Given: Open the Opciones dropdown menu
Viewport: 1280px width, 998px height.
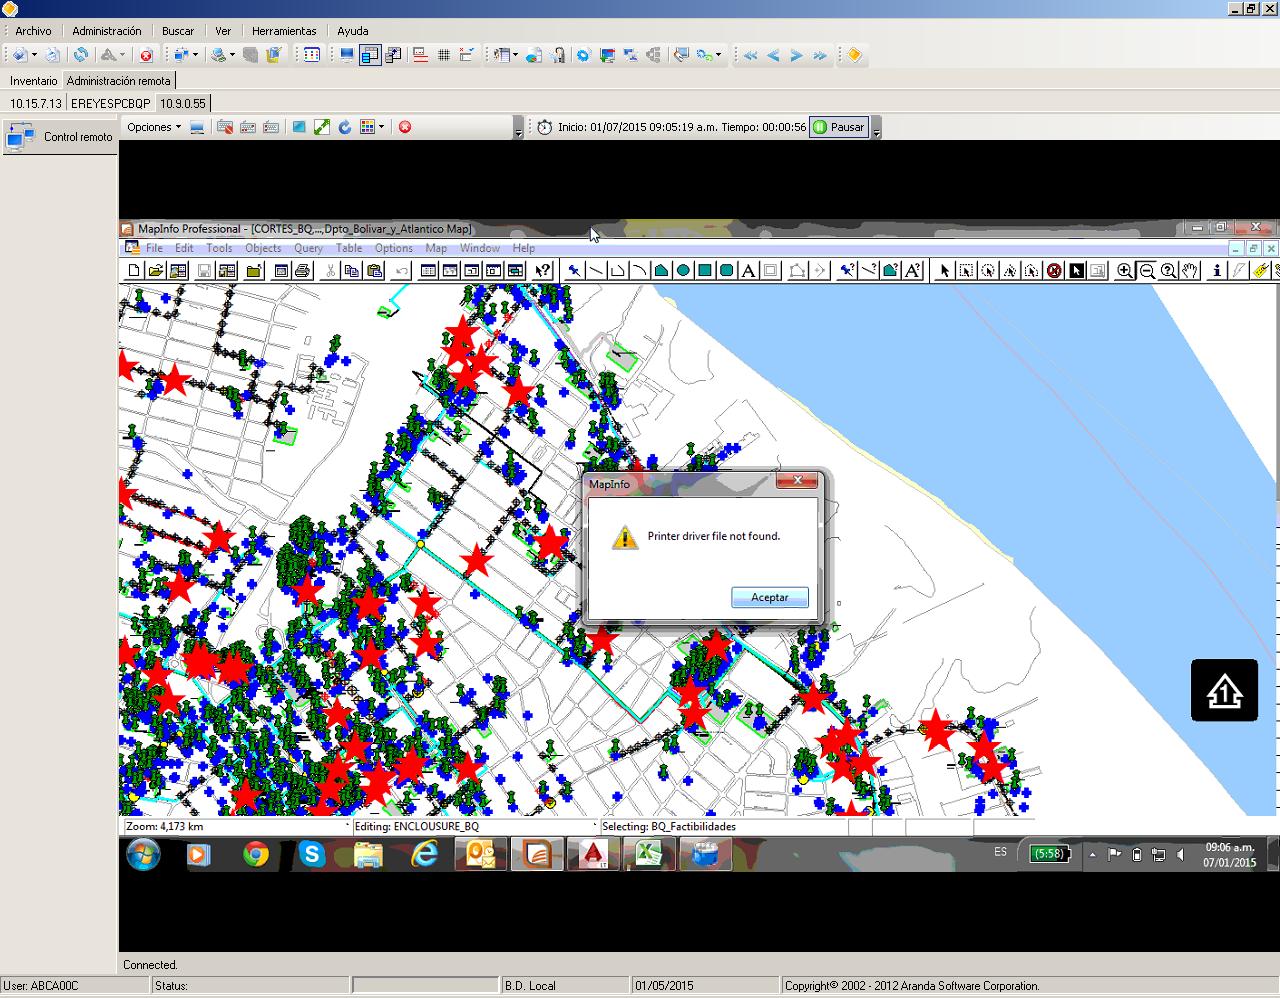Looking at the screenshot, I should (x=152, y=127).
